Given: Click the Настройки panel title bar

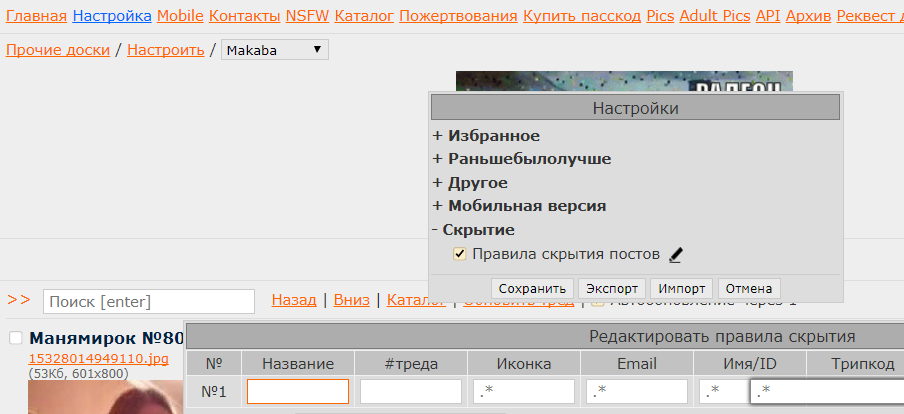Looking at the screenshot, I should (635, 108).
